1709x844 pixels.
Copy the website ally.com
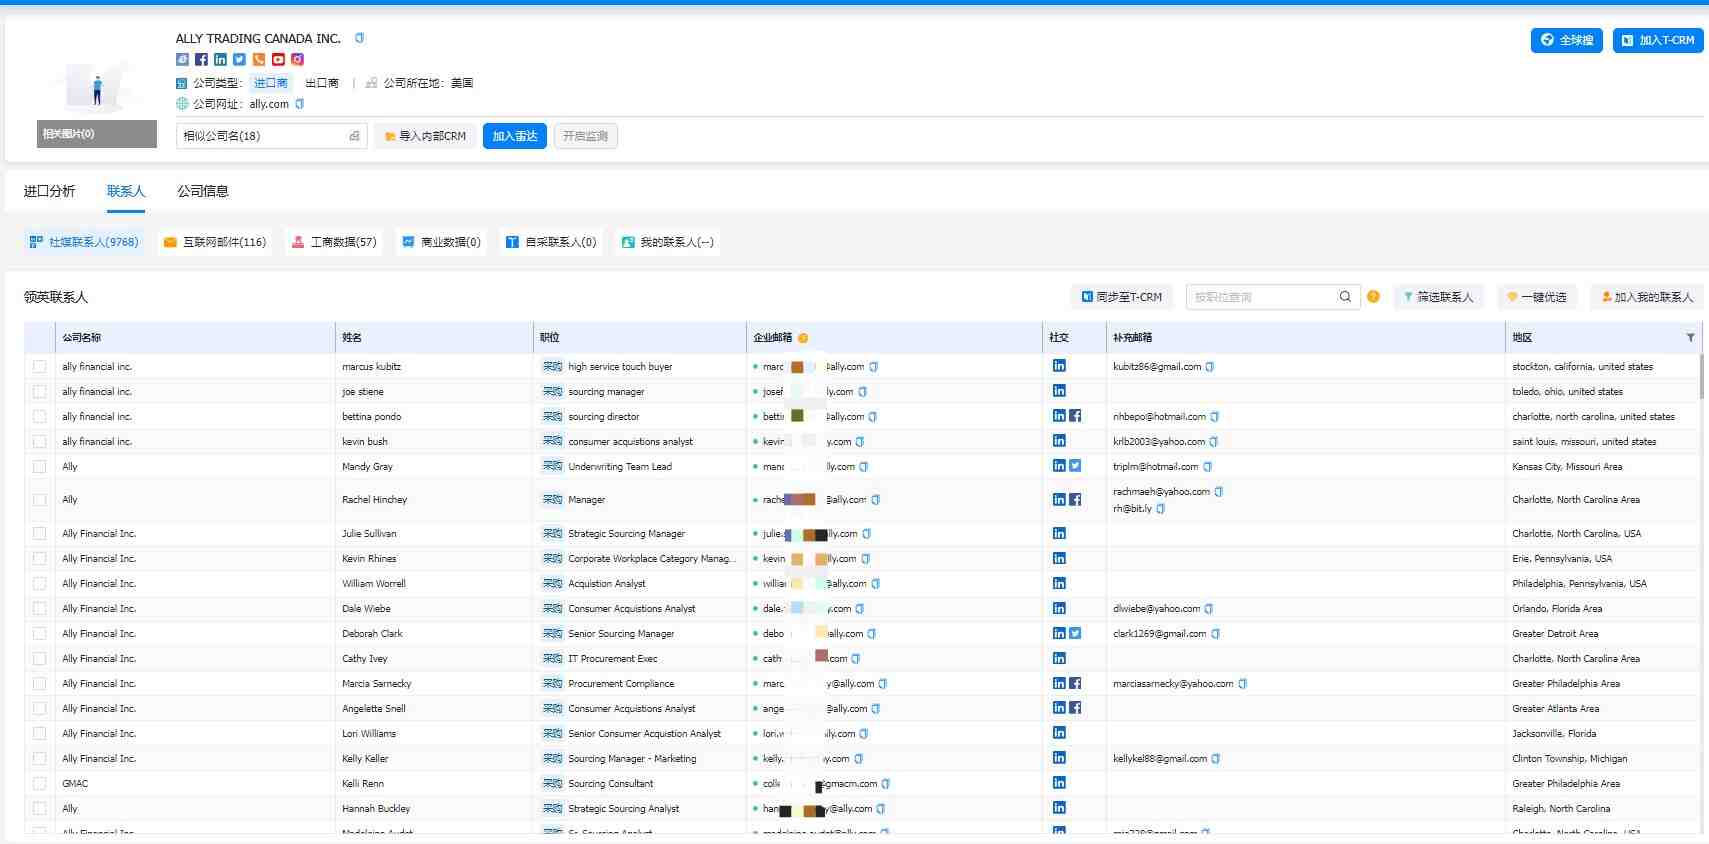tap(299, 104)
